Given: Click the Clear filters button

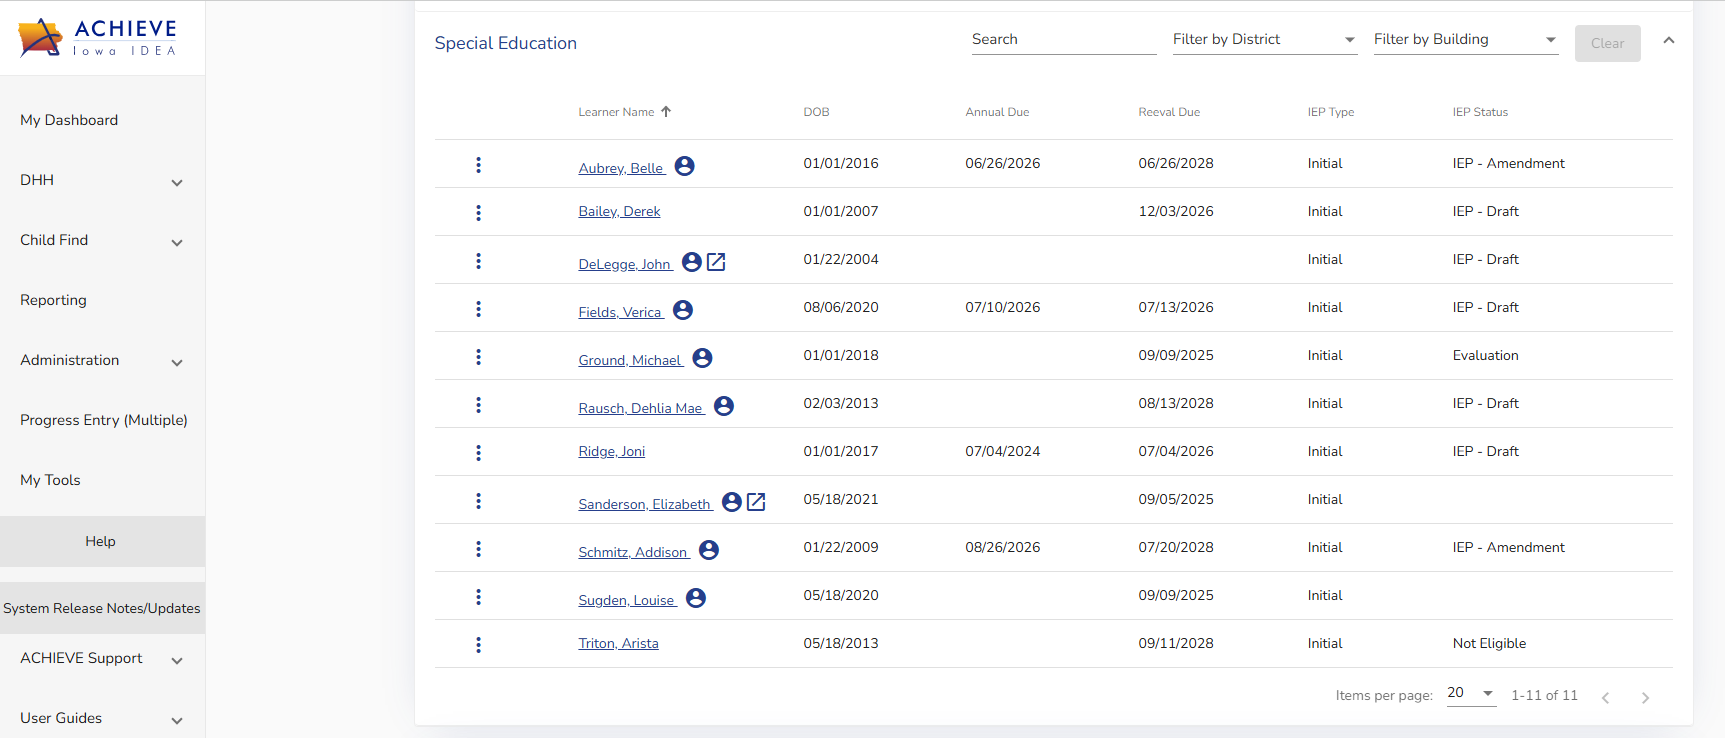Looking at the screenshot, I should 1607,43.
